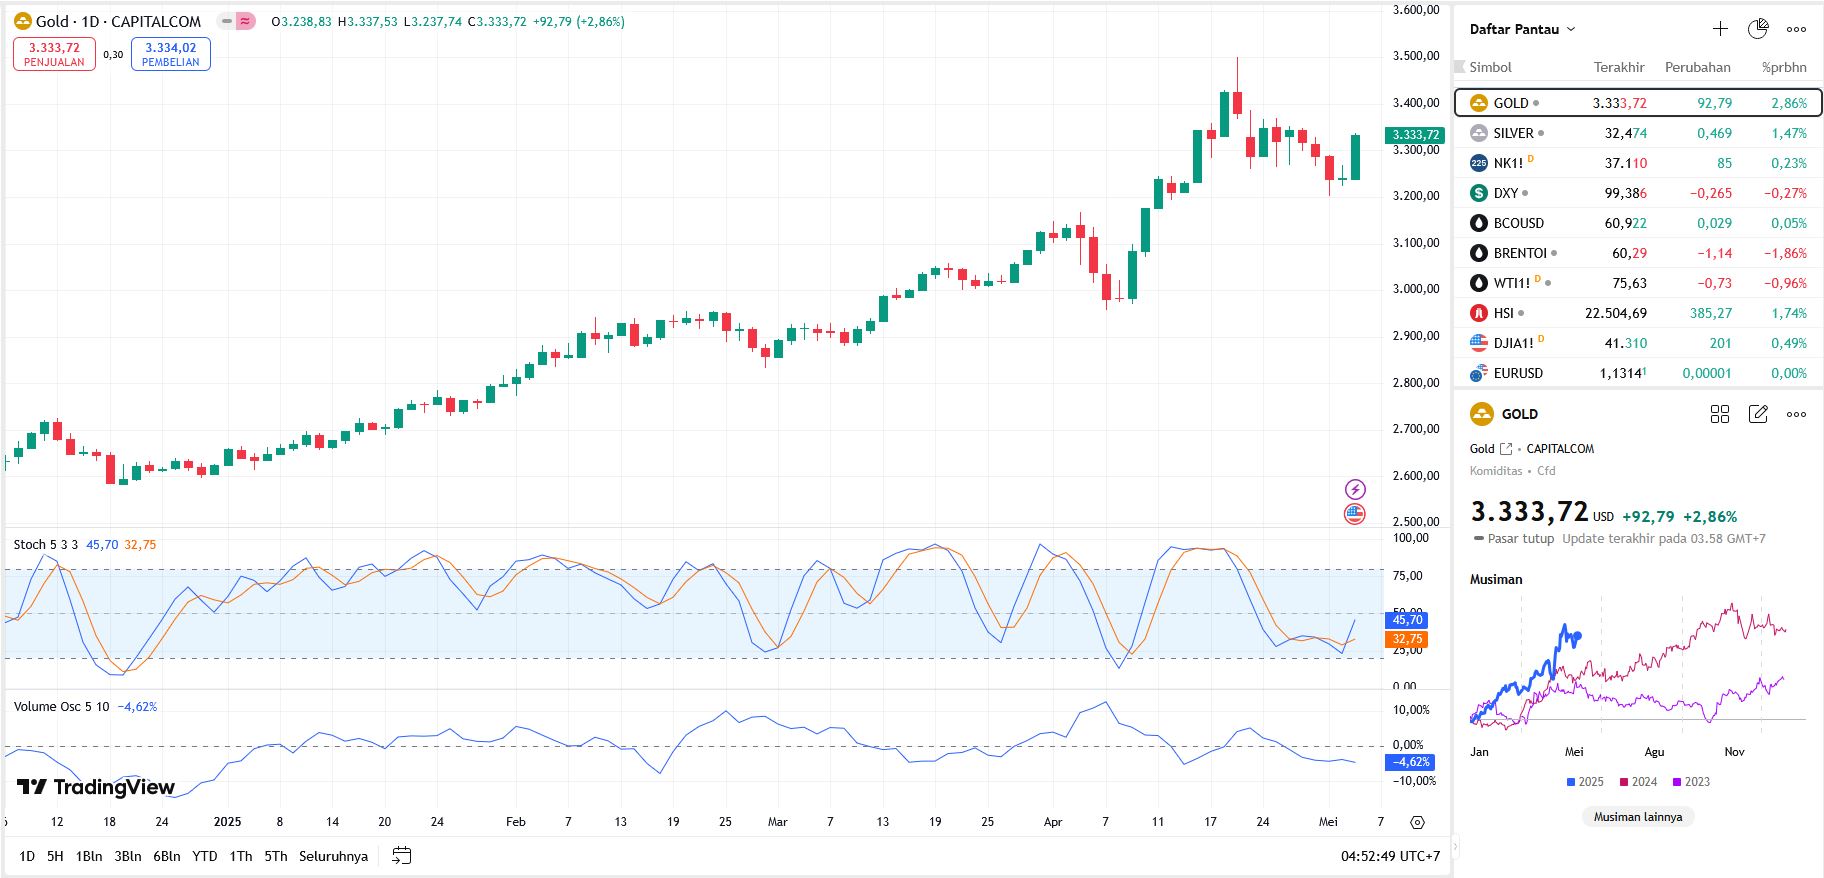The height and width of the screenshot is (878, 1824).
Task: Click the Musiman lainnya button
Action: tap(1637, 817)
